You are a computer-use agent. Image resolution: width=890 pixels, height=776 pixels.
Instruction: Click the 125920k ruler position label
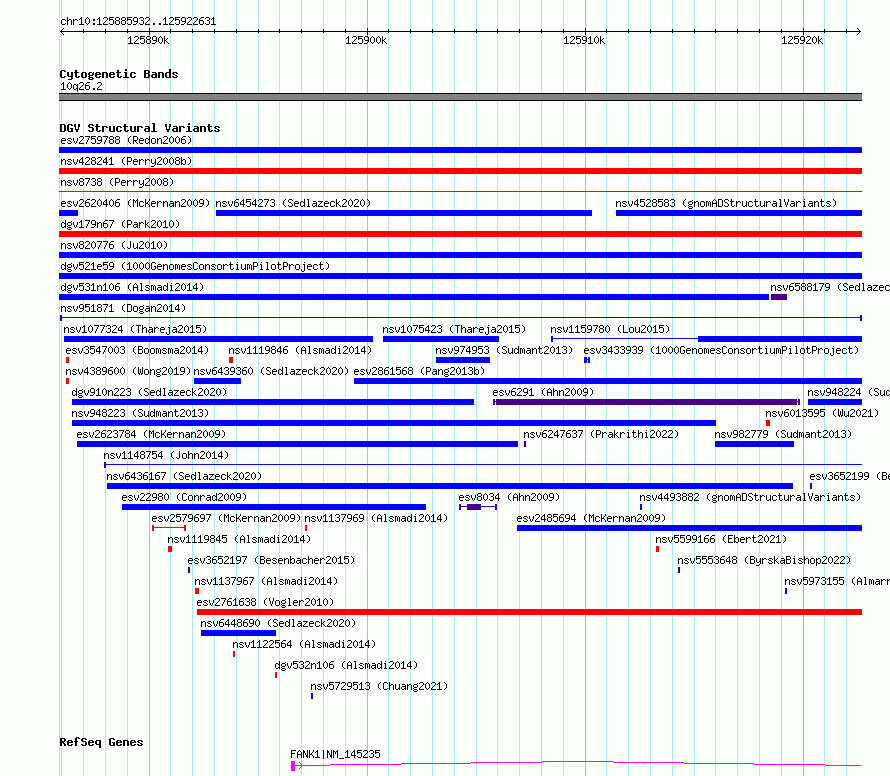(x=802, y=40)
